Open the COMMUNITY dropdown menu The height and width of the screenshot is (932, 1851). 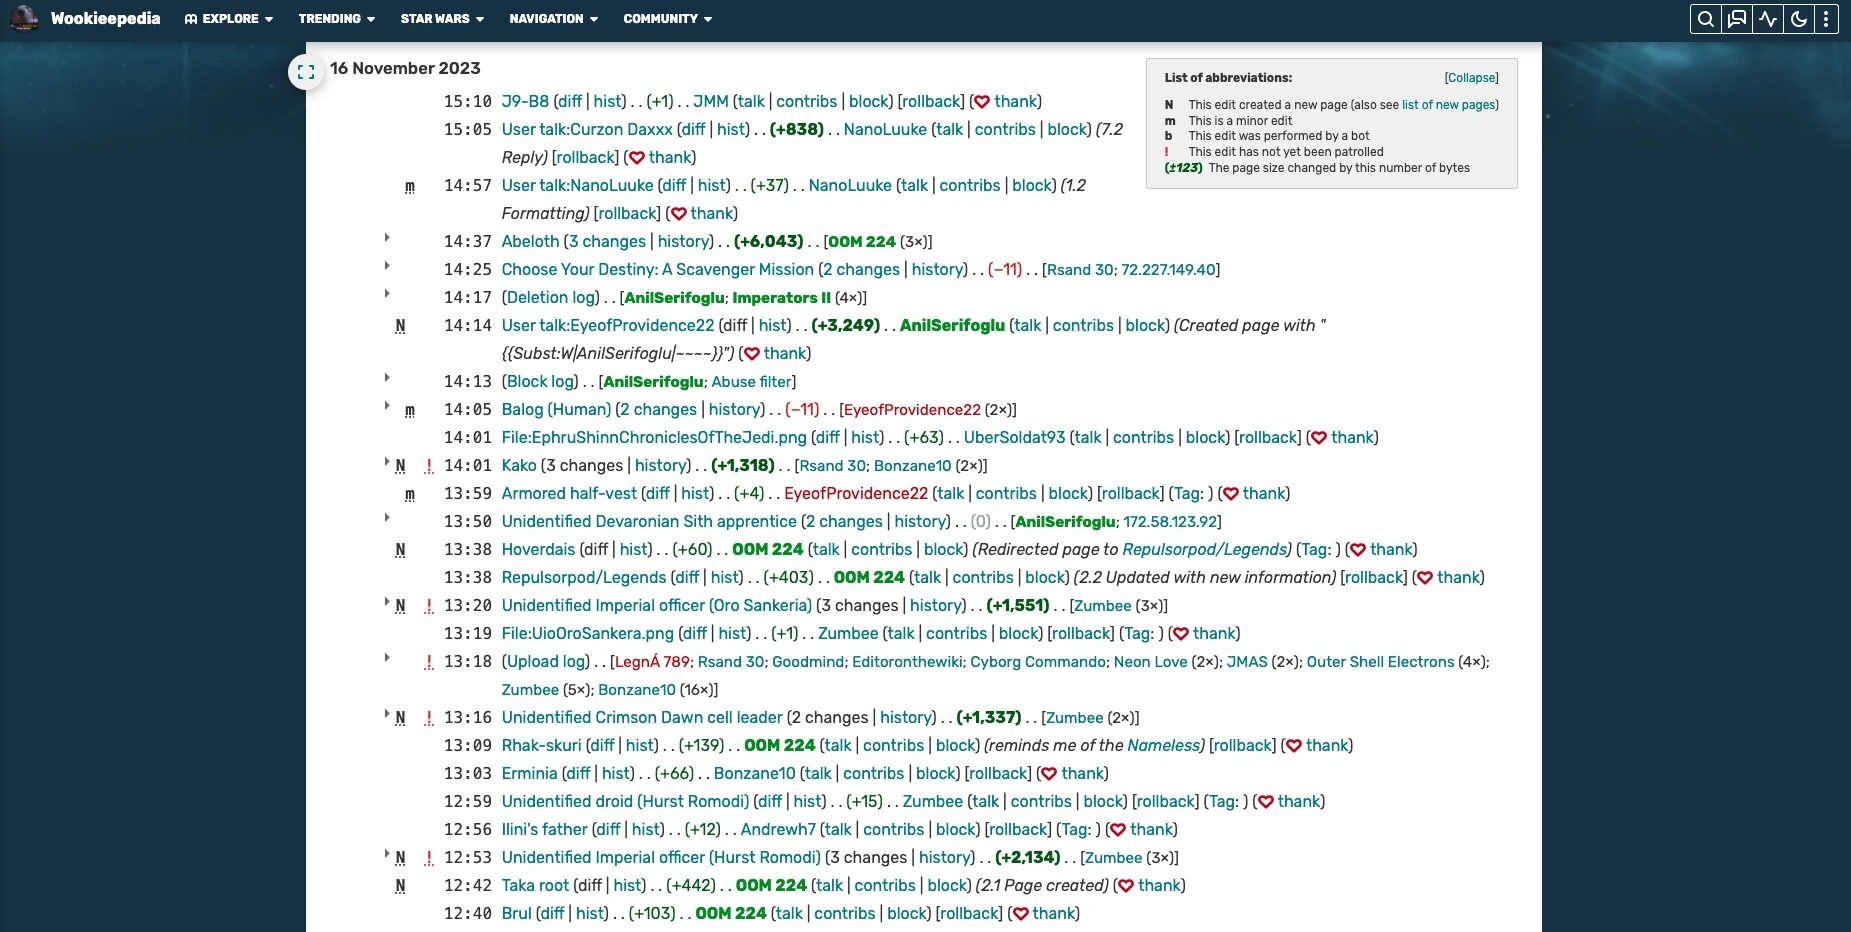(668, 19)
